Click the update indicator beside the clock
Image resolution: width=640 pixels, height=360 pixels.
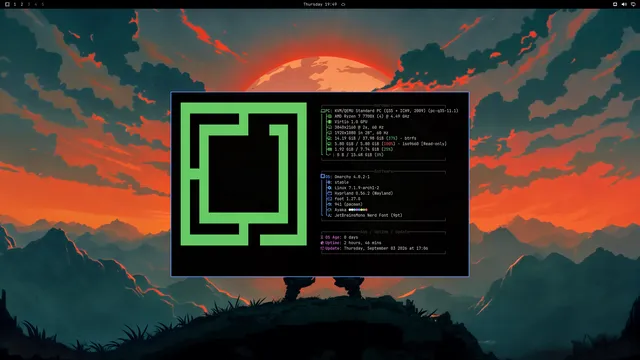tap(343, 4)
